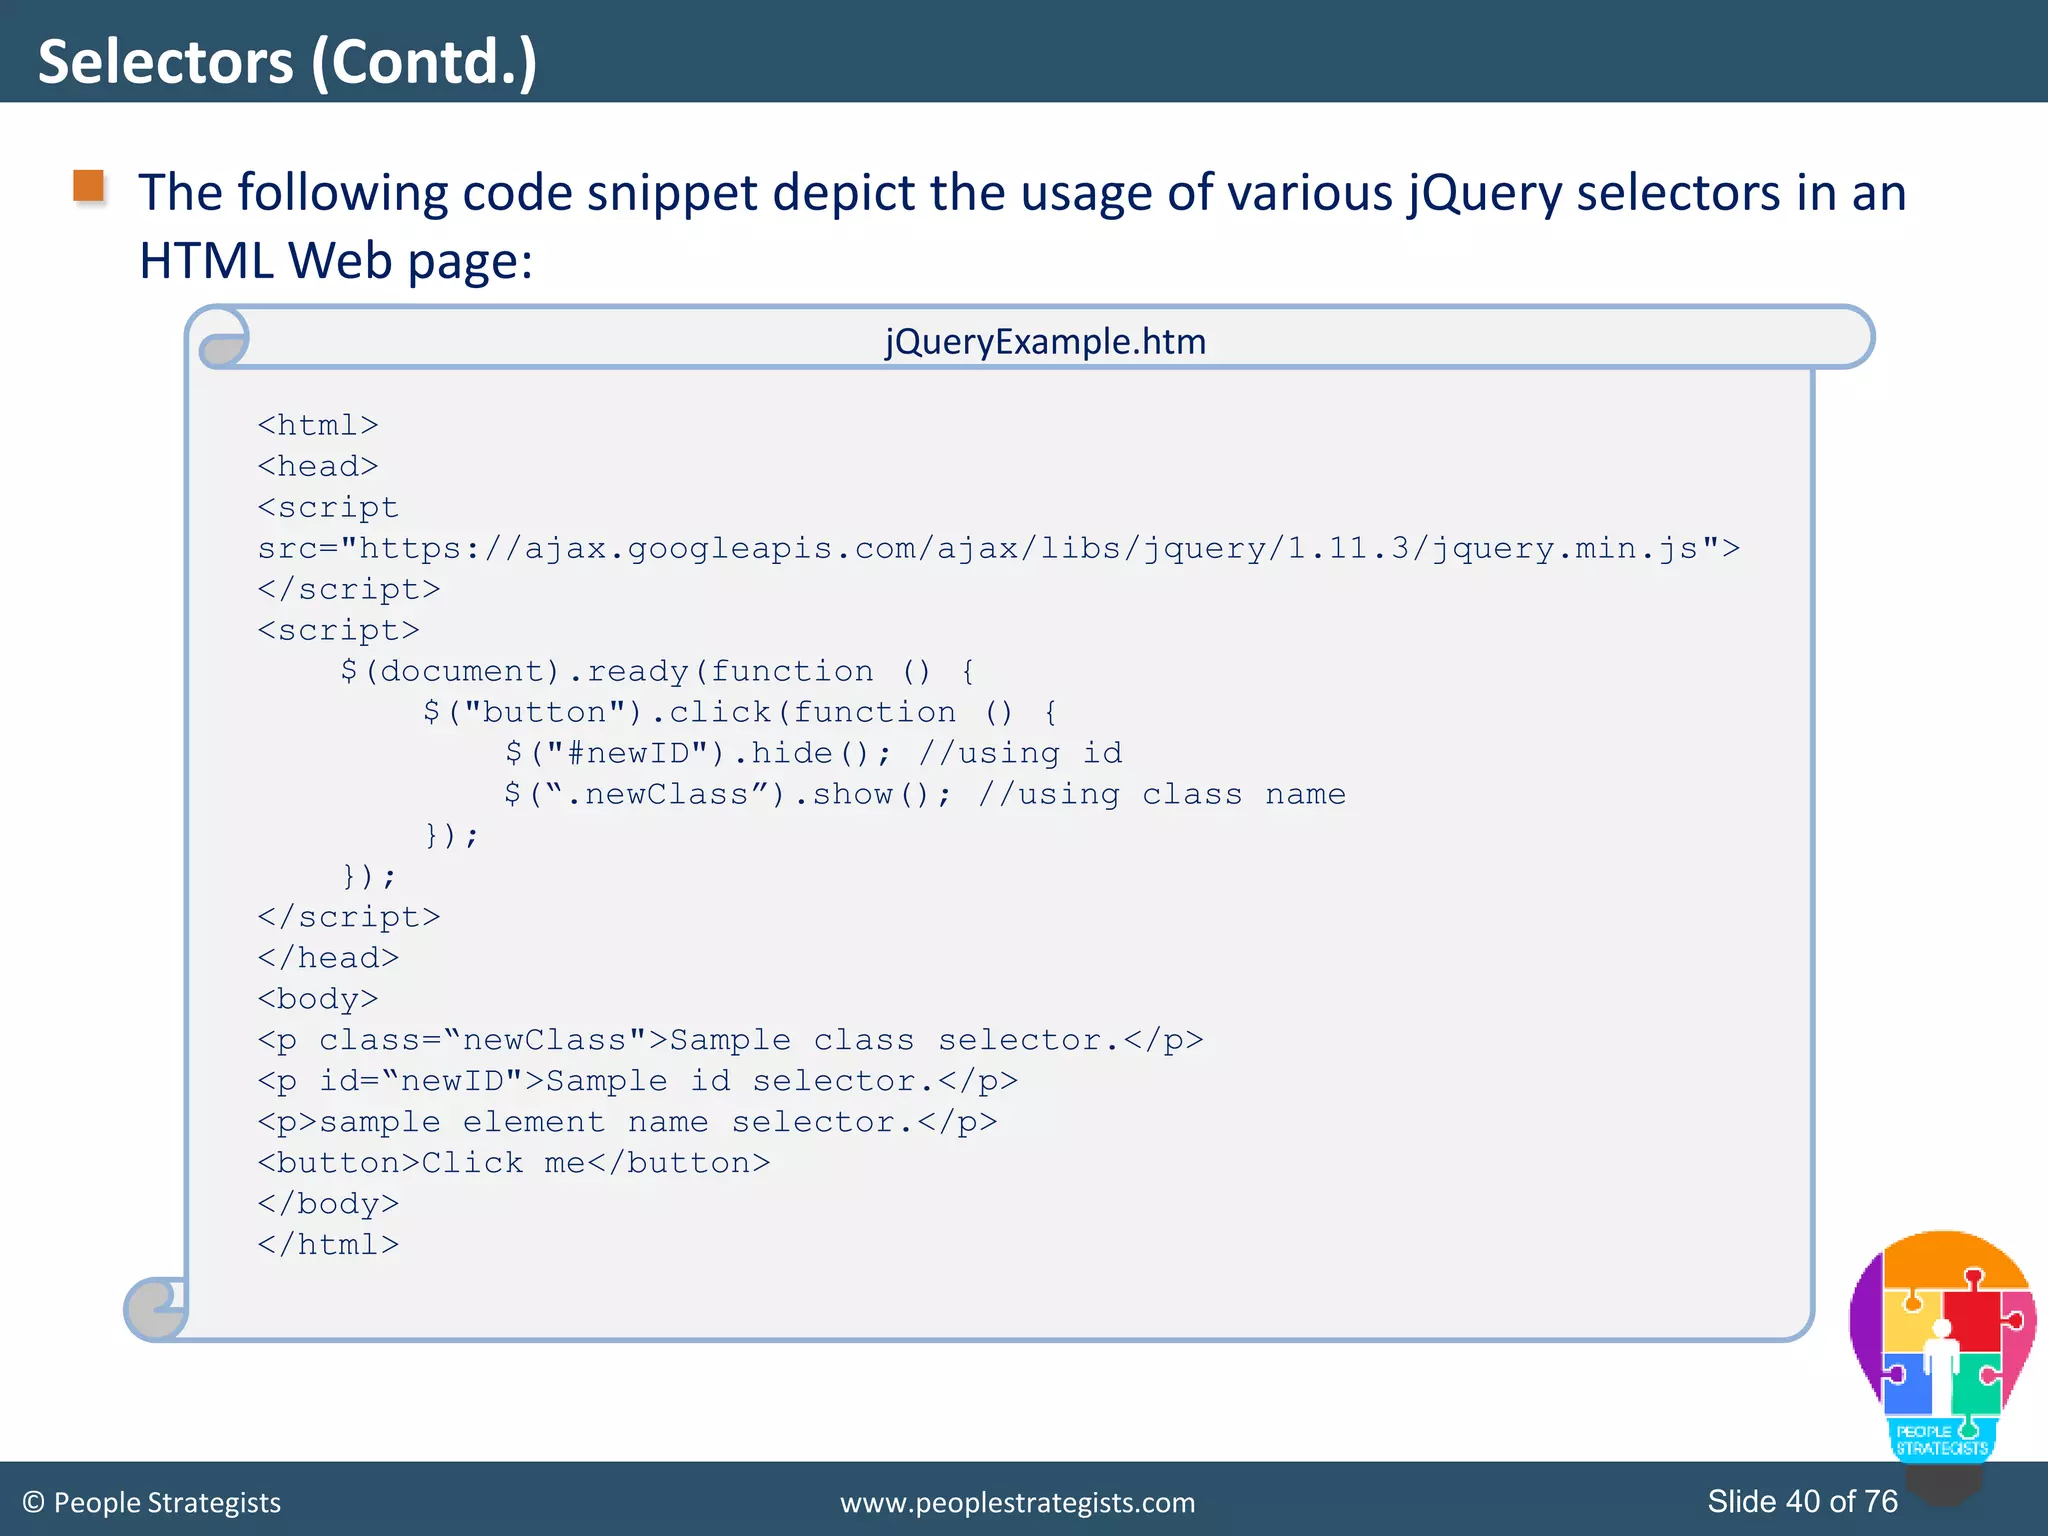Select the $(".newClass").show(); code line
The height and width of the screenshot is (1536, 2048).
click(x=728, y=794)
